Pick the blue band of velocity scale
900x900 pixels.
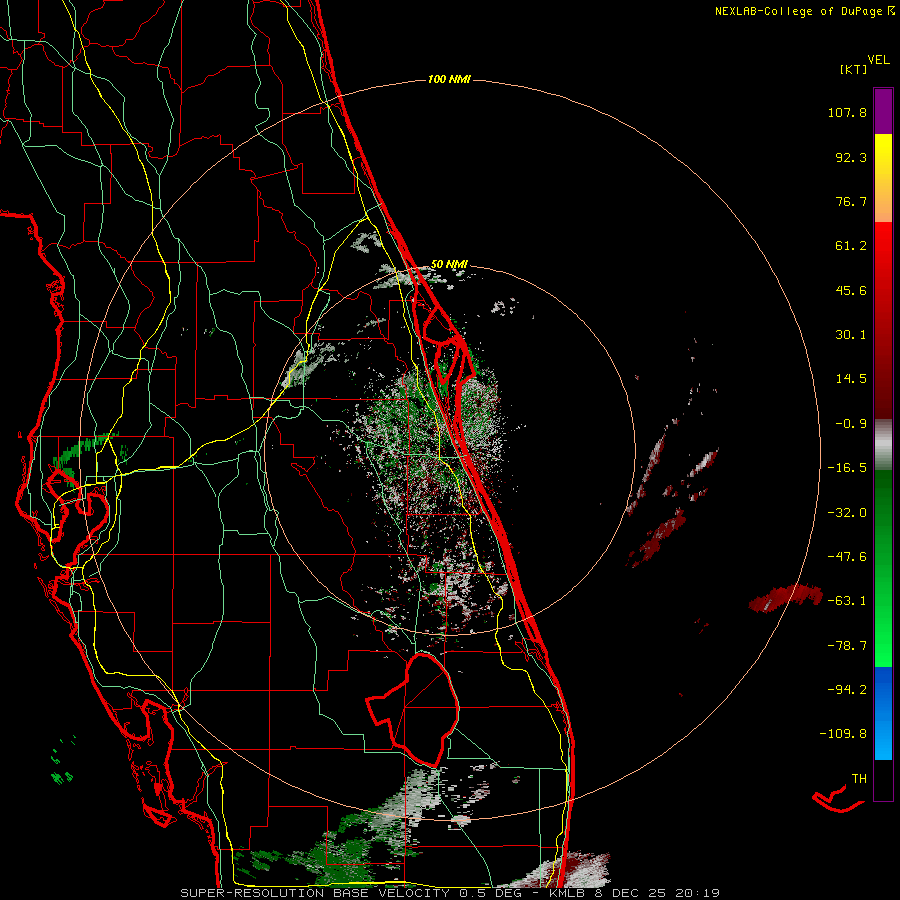883,713
